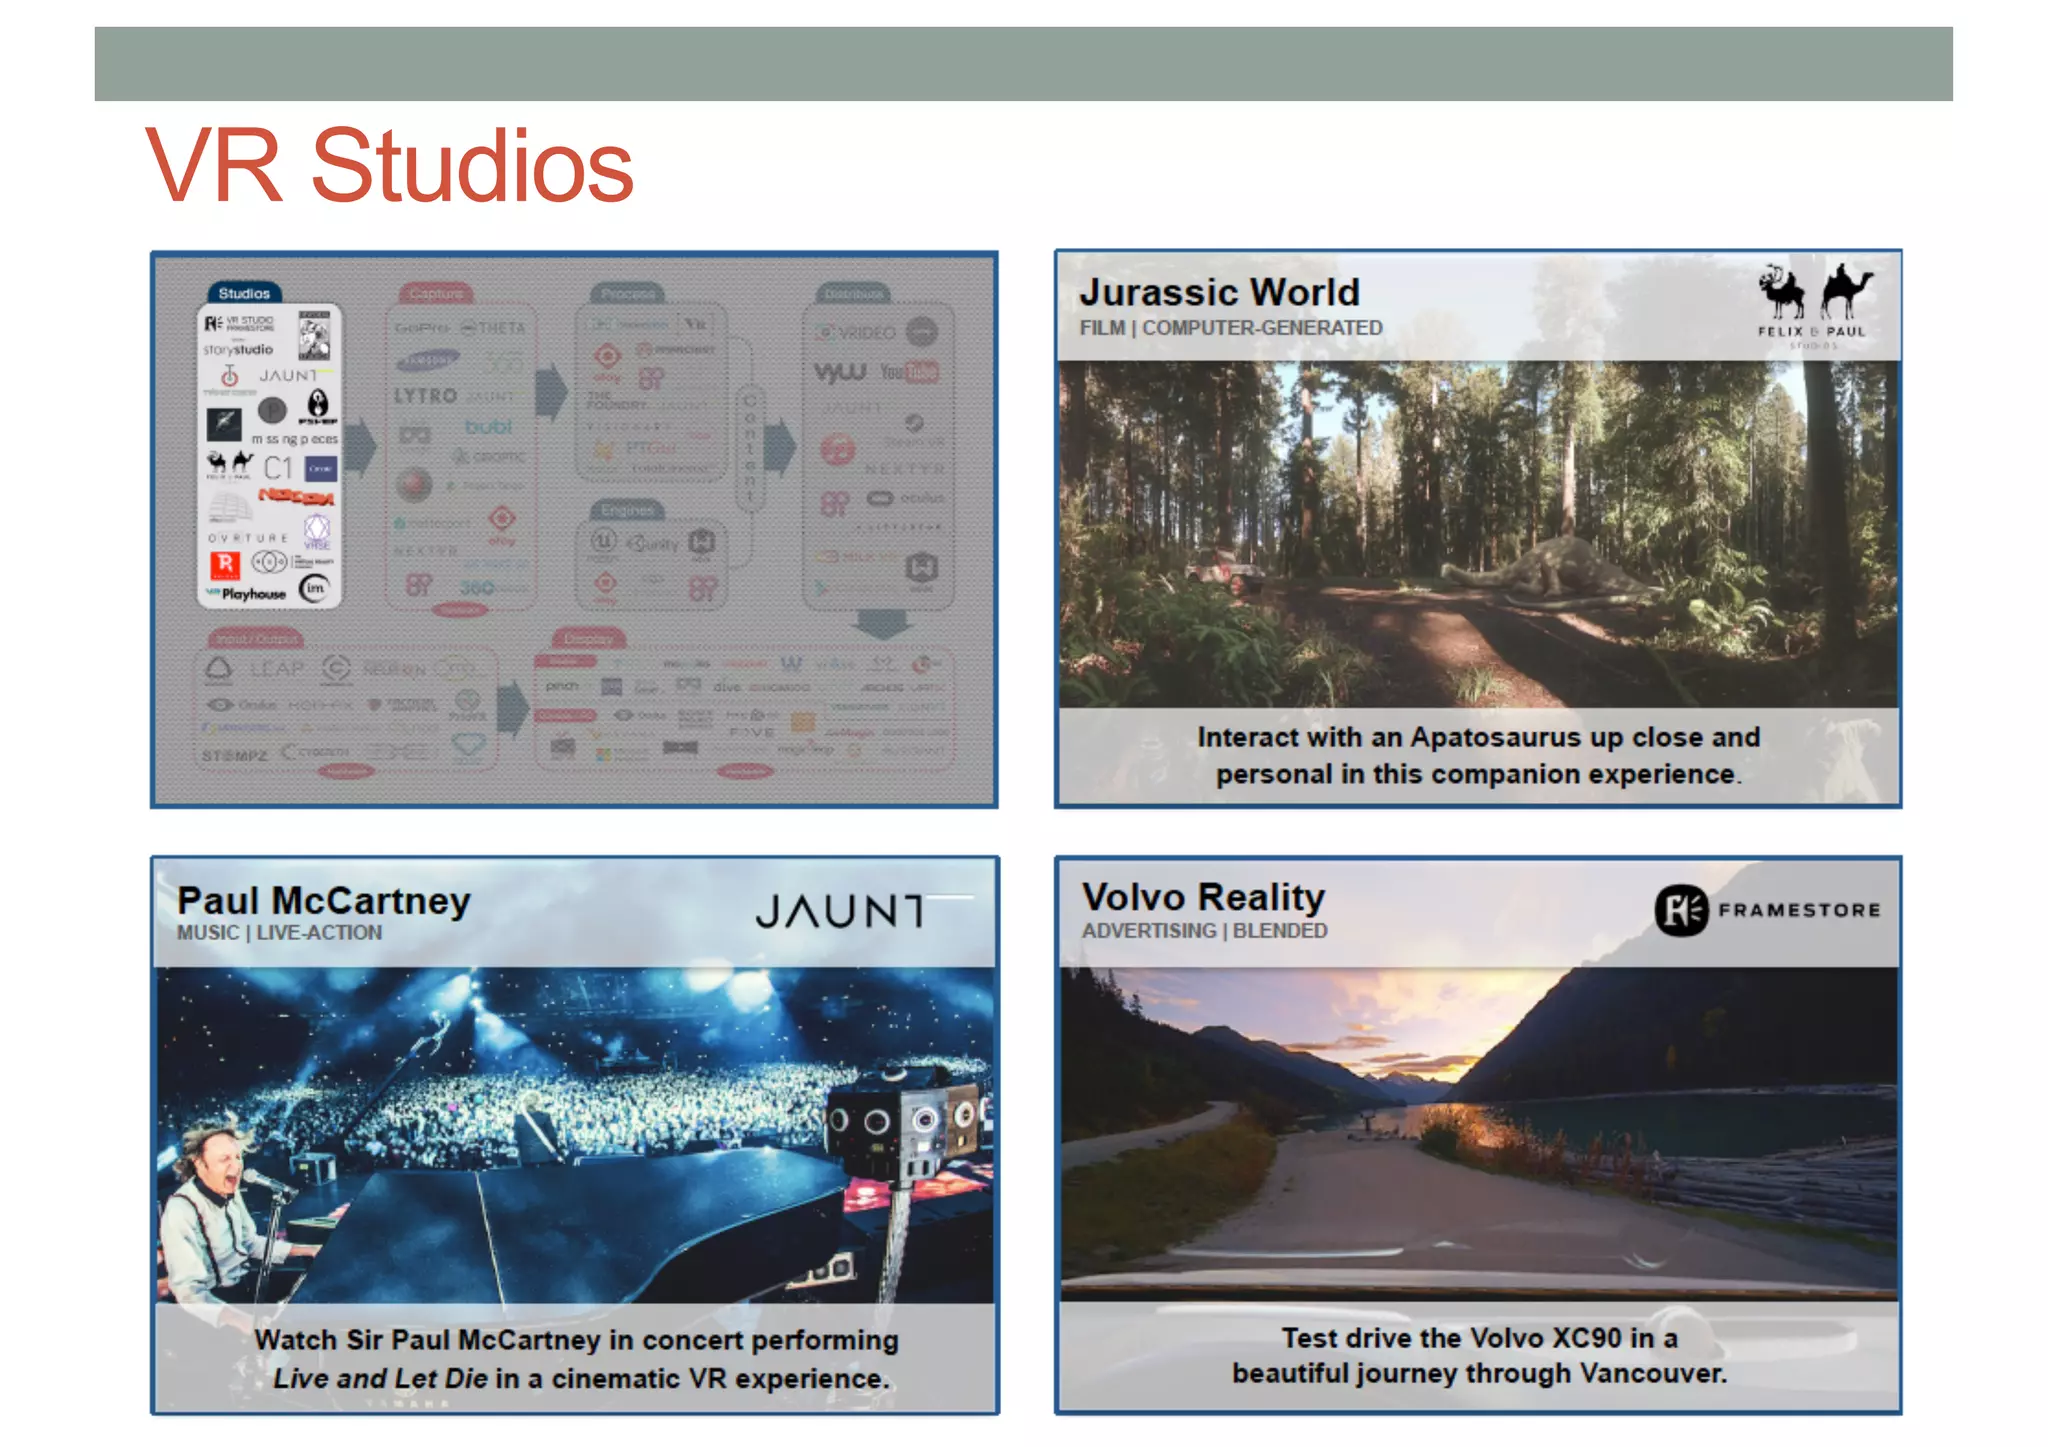Viewport: 2048px width, 1447px height.
Task: Select the blue Studios tab label
Action: (x=244, y=293)
